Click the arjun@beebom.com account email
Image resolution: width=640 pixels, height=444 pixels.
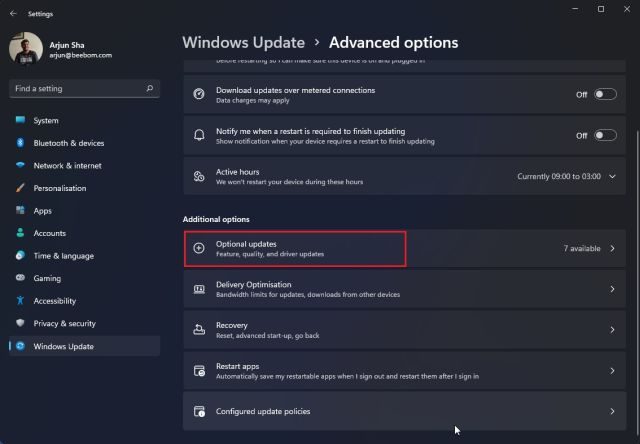click(80, 55)
